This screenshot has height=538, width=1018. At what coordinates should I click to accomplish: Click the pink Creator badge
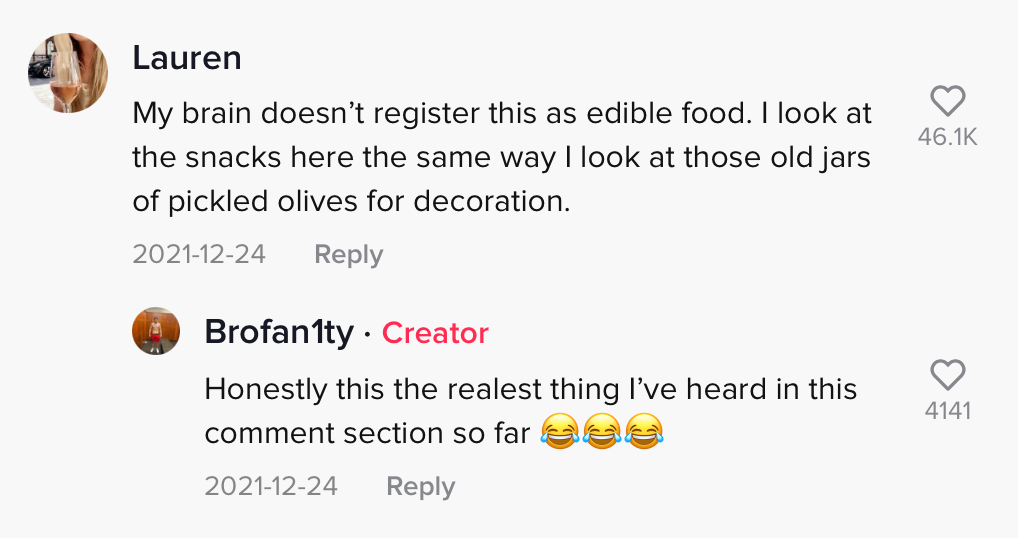point(435,333)
